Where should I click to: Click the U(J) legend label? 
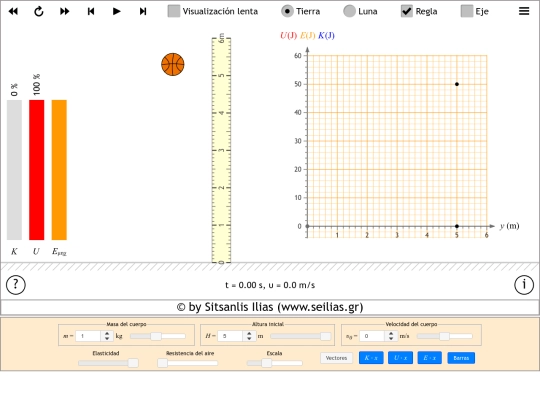tap(288, 35)
